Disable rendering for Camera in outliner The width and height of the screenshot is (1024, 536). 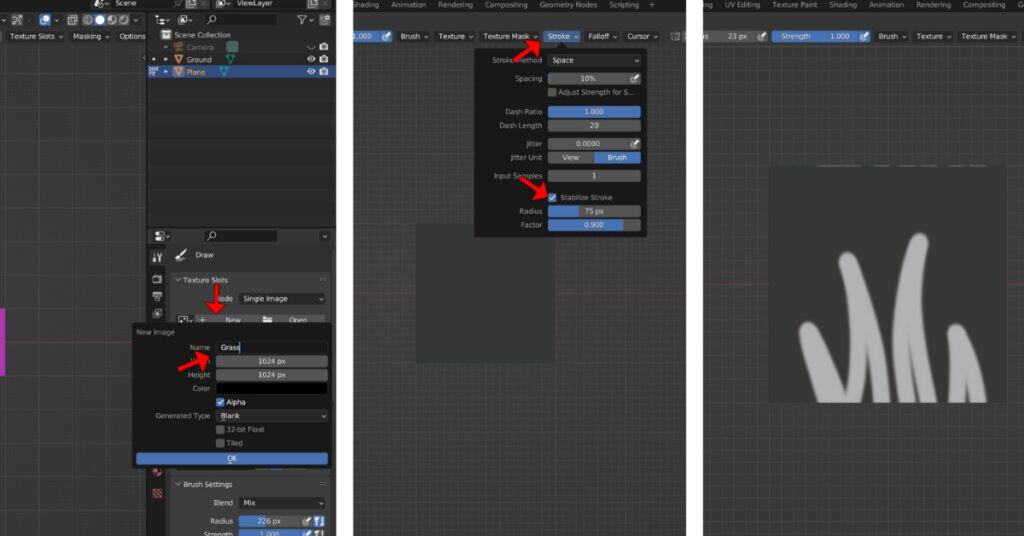(324, 47)
